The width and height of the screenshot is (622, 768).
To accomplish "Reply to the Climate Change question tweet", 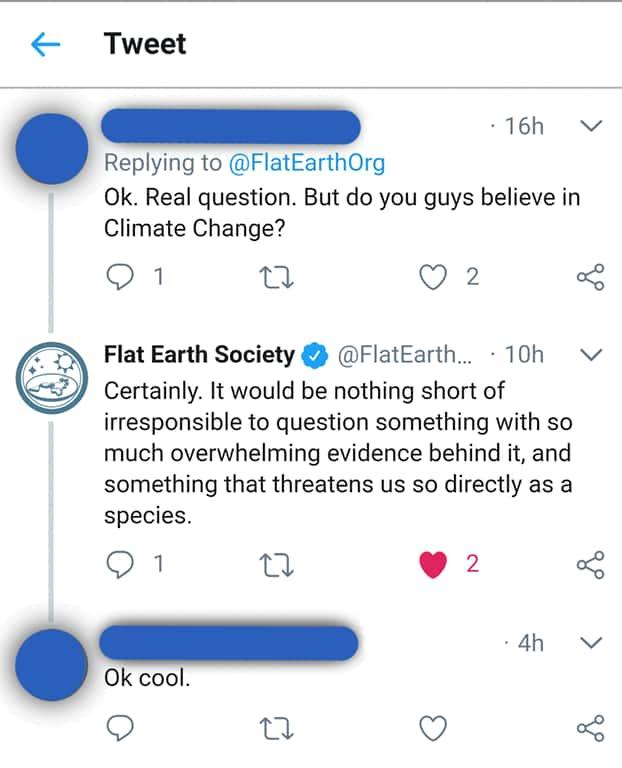I will pos(119,277).
